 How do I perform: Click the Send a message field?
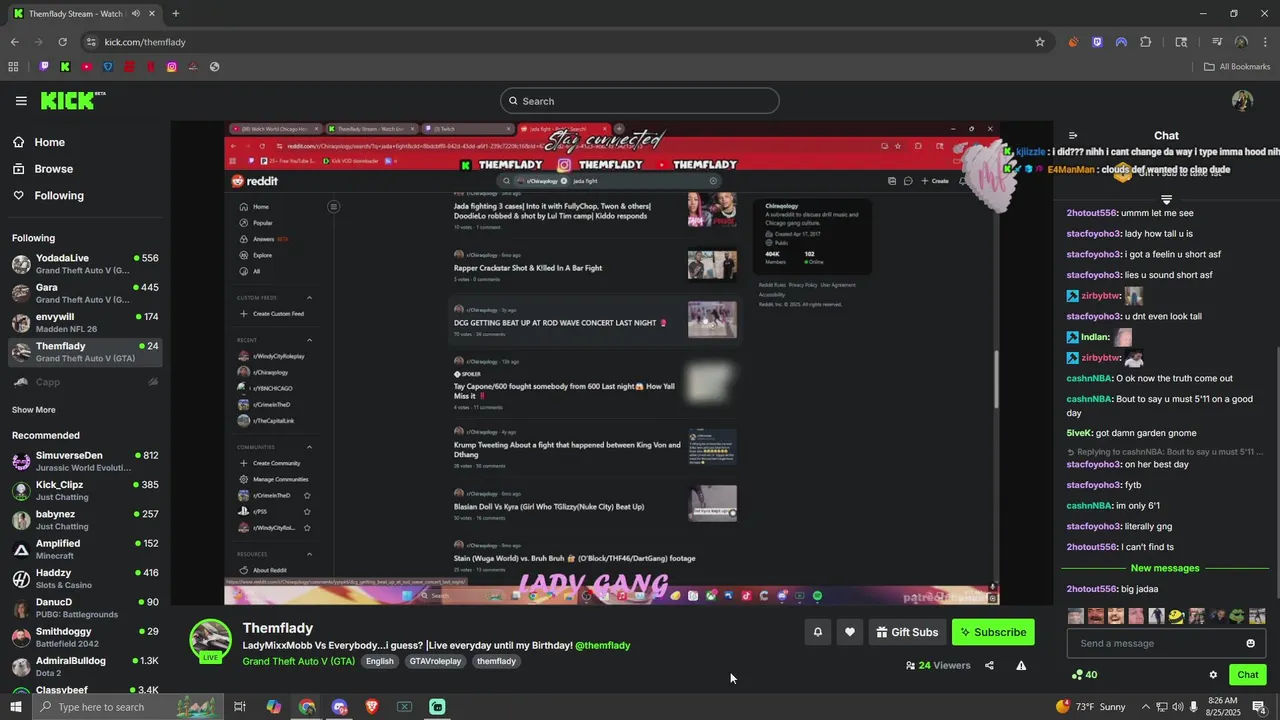click(x=1156, y=643)
